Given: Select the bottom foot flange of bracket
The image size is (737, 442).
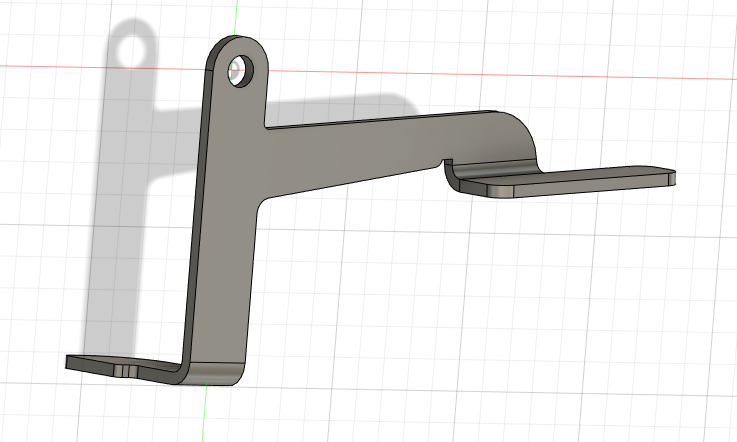Looking at the screenshot, I should (122, 366).
